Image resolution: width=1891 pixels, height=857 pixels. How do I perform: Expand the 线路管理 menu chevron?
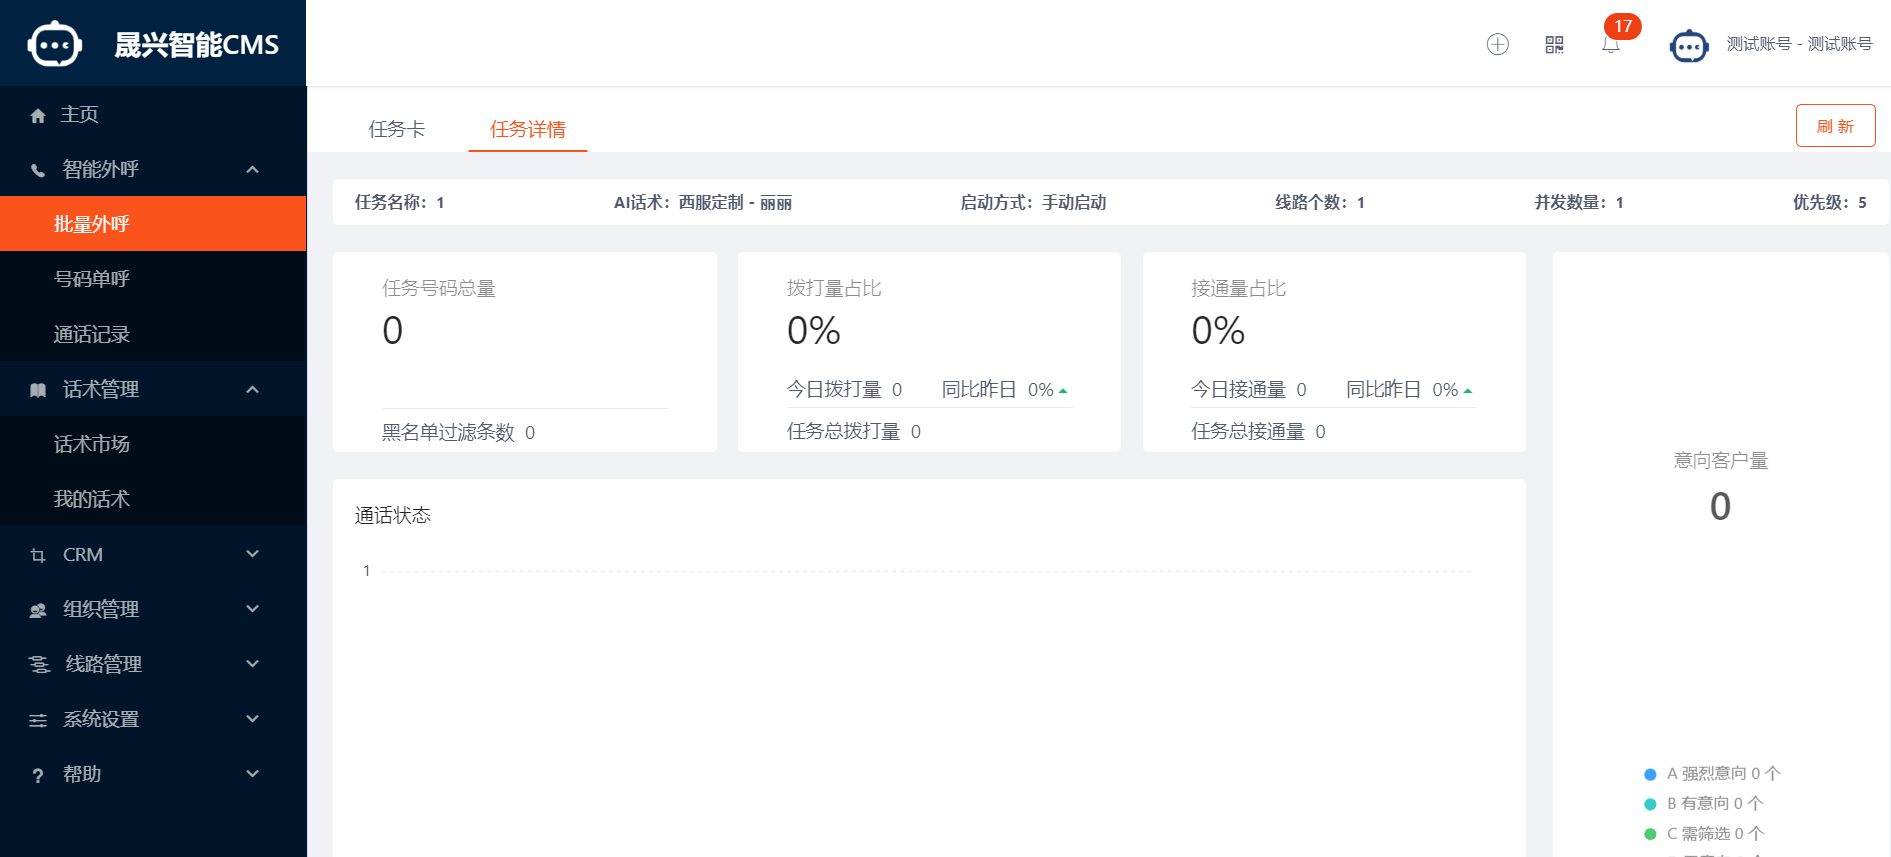pos(253,664)
